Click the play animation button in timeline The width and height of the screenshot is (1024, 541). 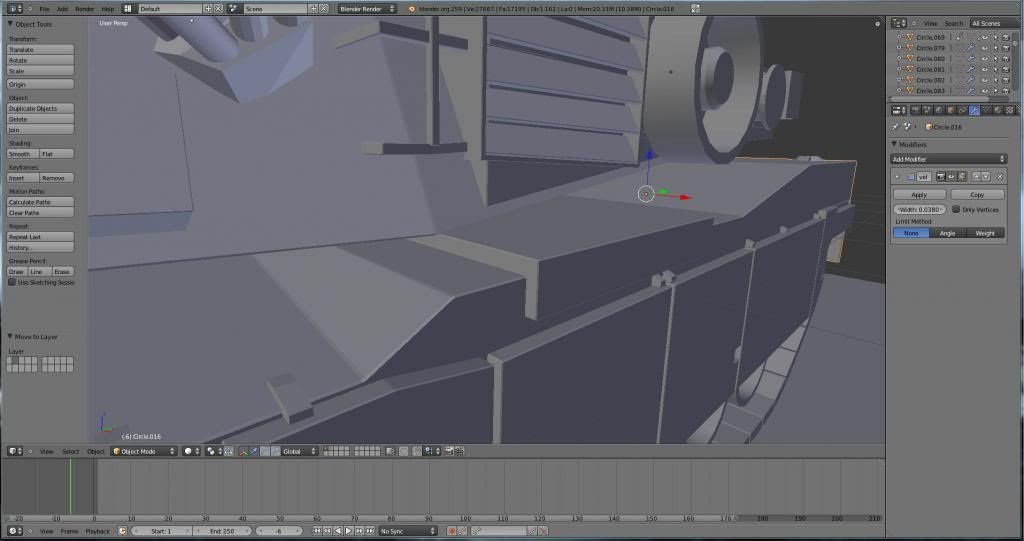[347, 531]
